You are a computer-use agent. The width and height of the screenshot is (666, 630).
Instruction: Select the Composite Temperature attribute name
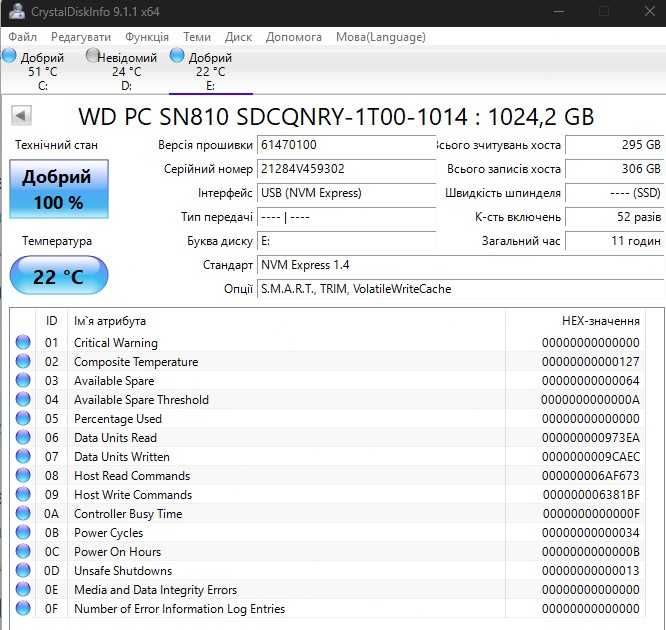pyautogui.click(x=136, y=362)
